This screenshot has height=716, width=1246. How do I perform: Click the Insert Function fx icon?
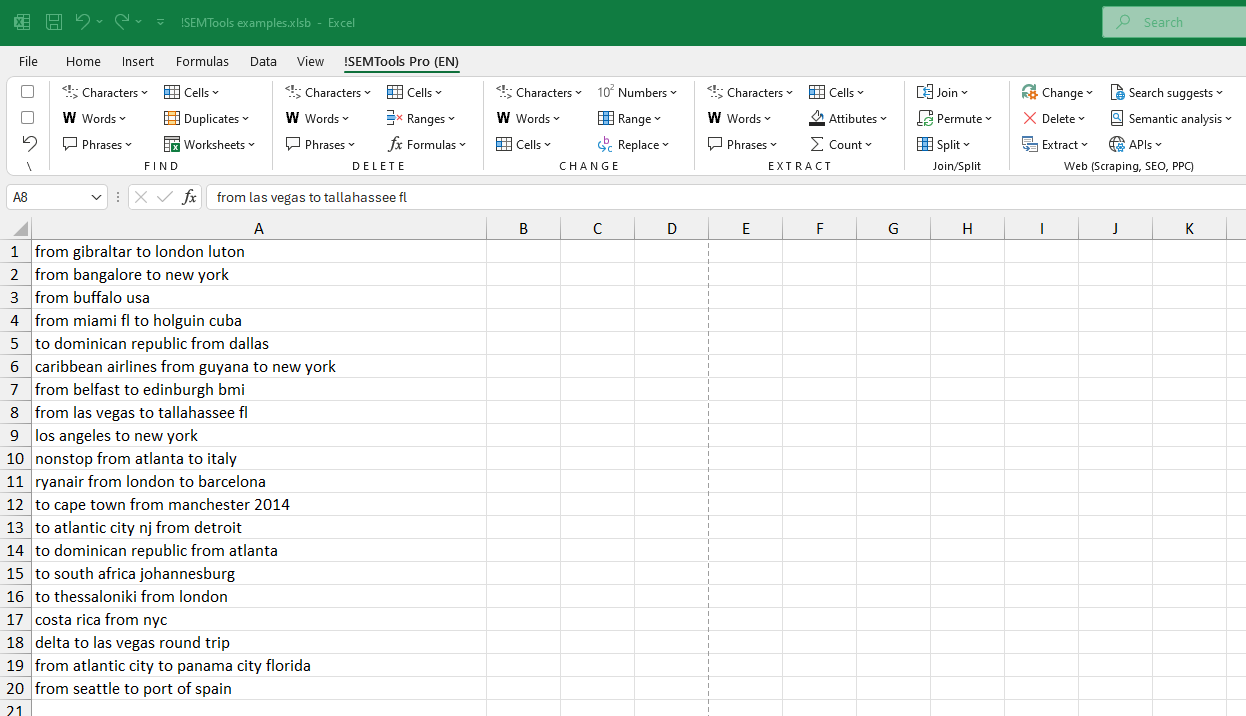point(189,197)
